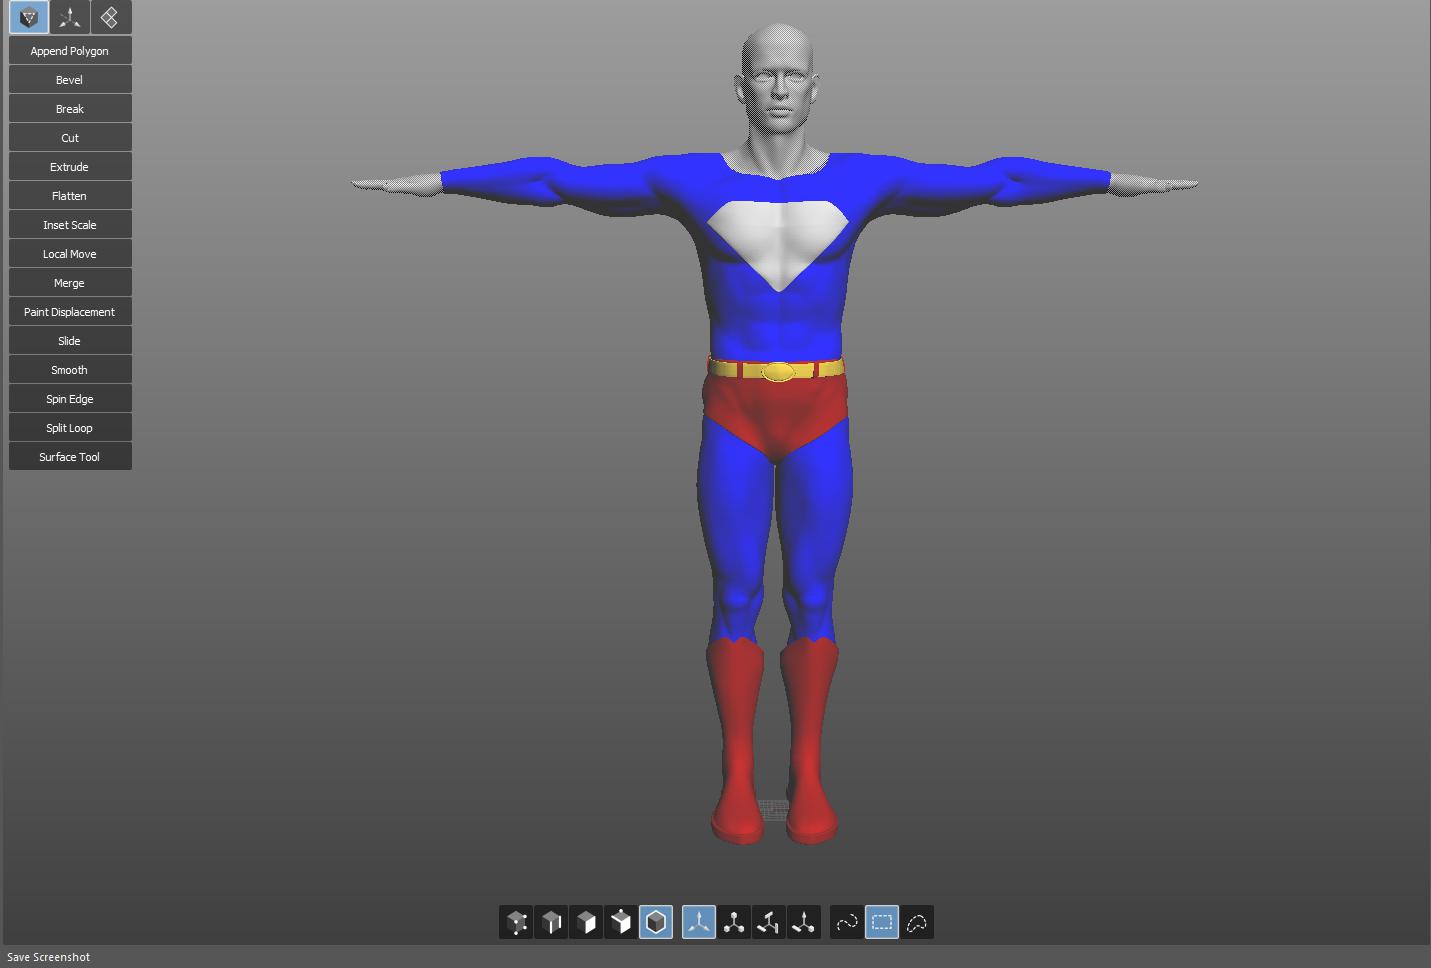Select face selection mode cube icon

point(586,922)
